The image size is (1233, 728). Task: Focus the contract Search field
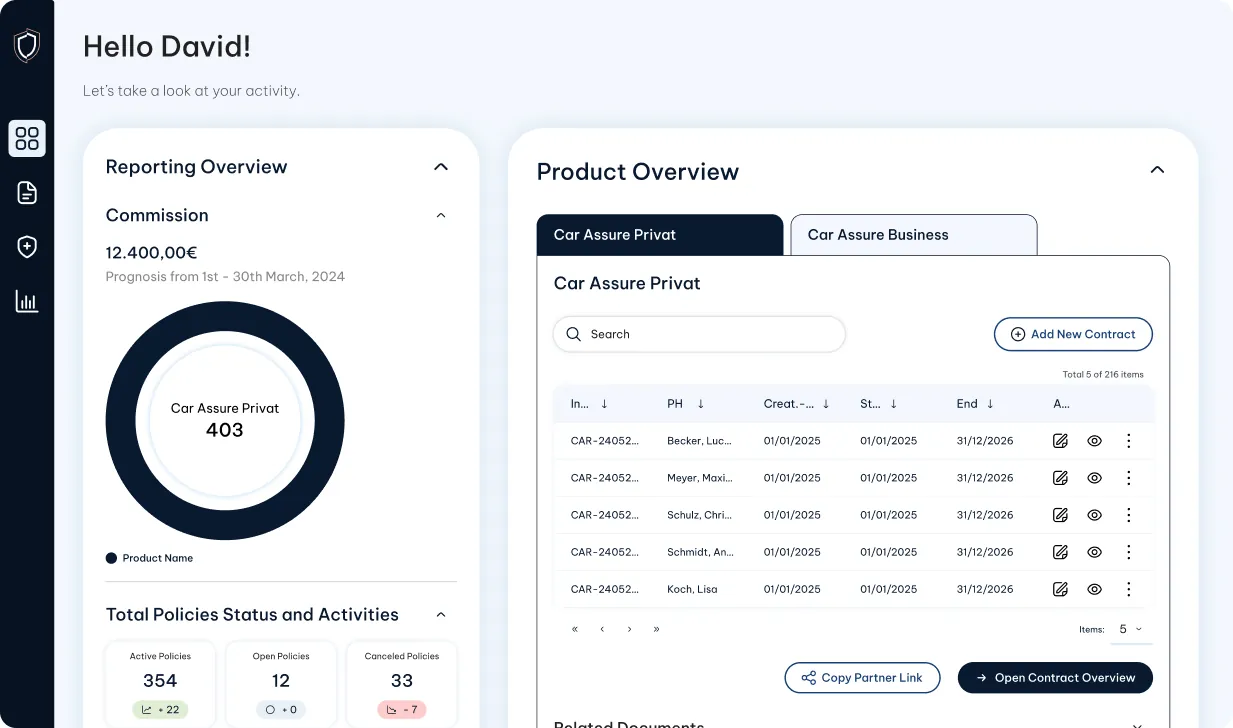pos(699,334)
